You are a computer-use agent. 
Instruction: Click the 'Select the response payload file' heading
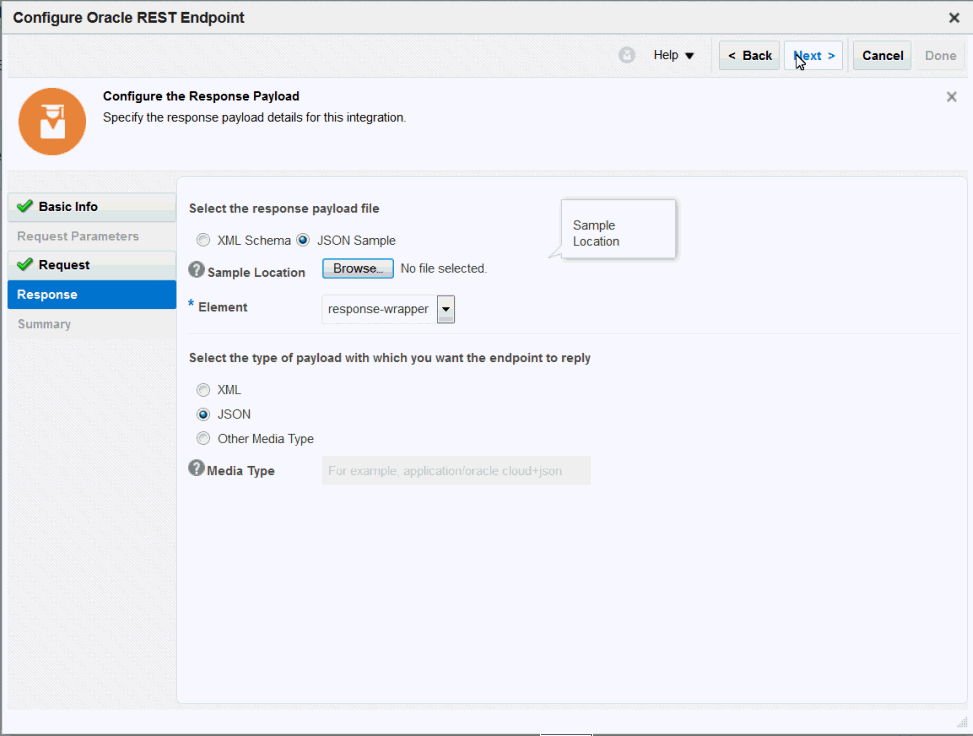pyautogui.click(x=284, y=209)
